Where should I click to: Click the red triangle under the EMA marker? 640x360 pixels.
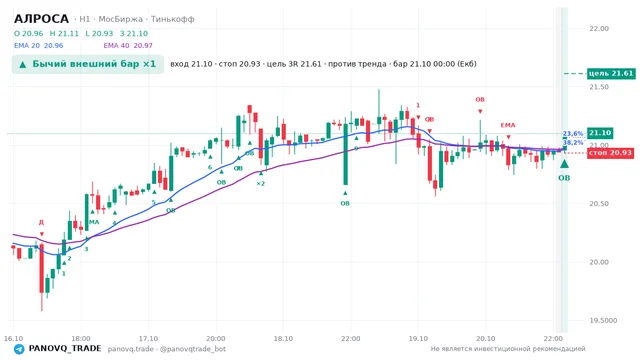508,137
